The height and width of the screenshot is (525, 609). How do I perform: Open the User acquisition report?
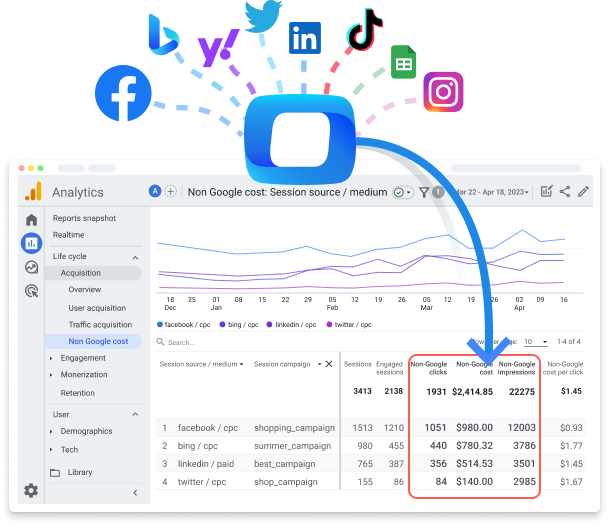click(x=97, y=308)
